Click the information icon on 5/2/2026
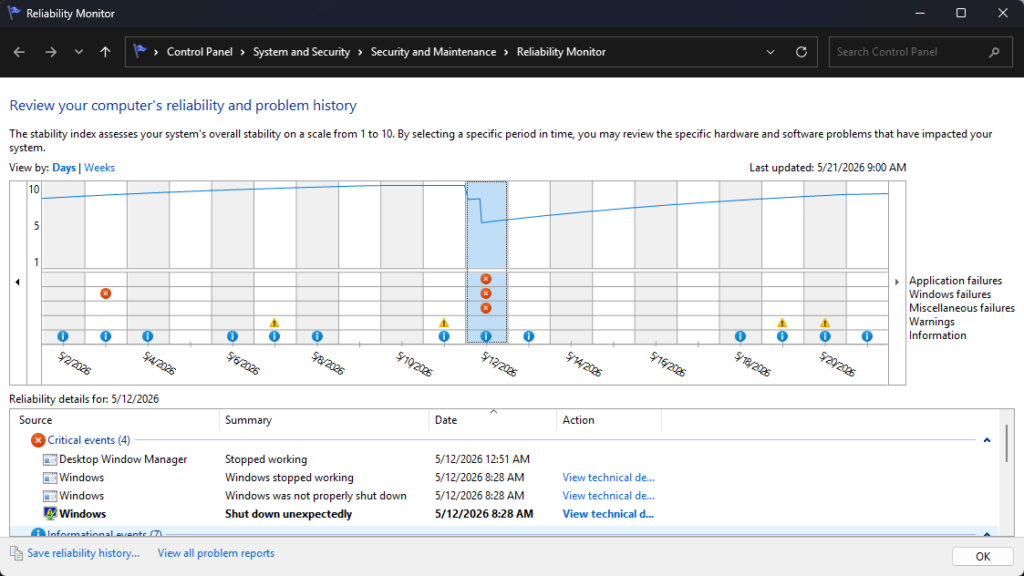1024x576 pixels. tap(63, 336)
